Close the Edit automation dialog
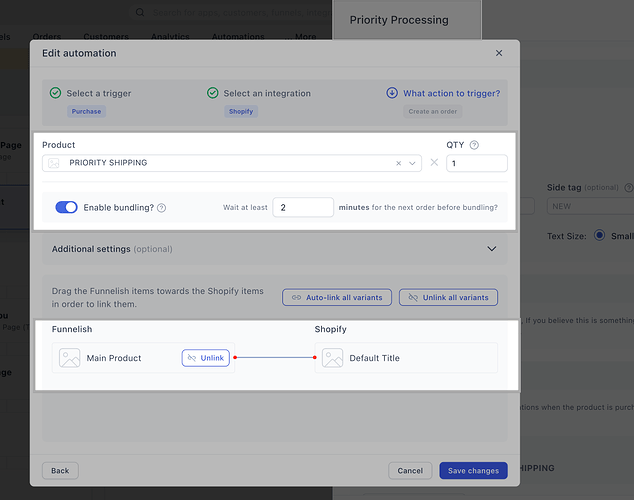The image size is (634, 500). click(x=499, y=53)
